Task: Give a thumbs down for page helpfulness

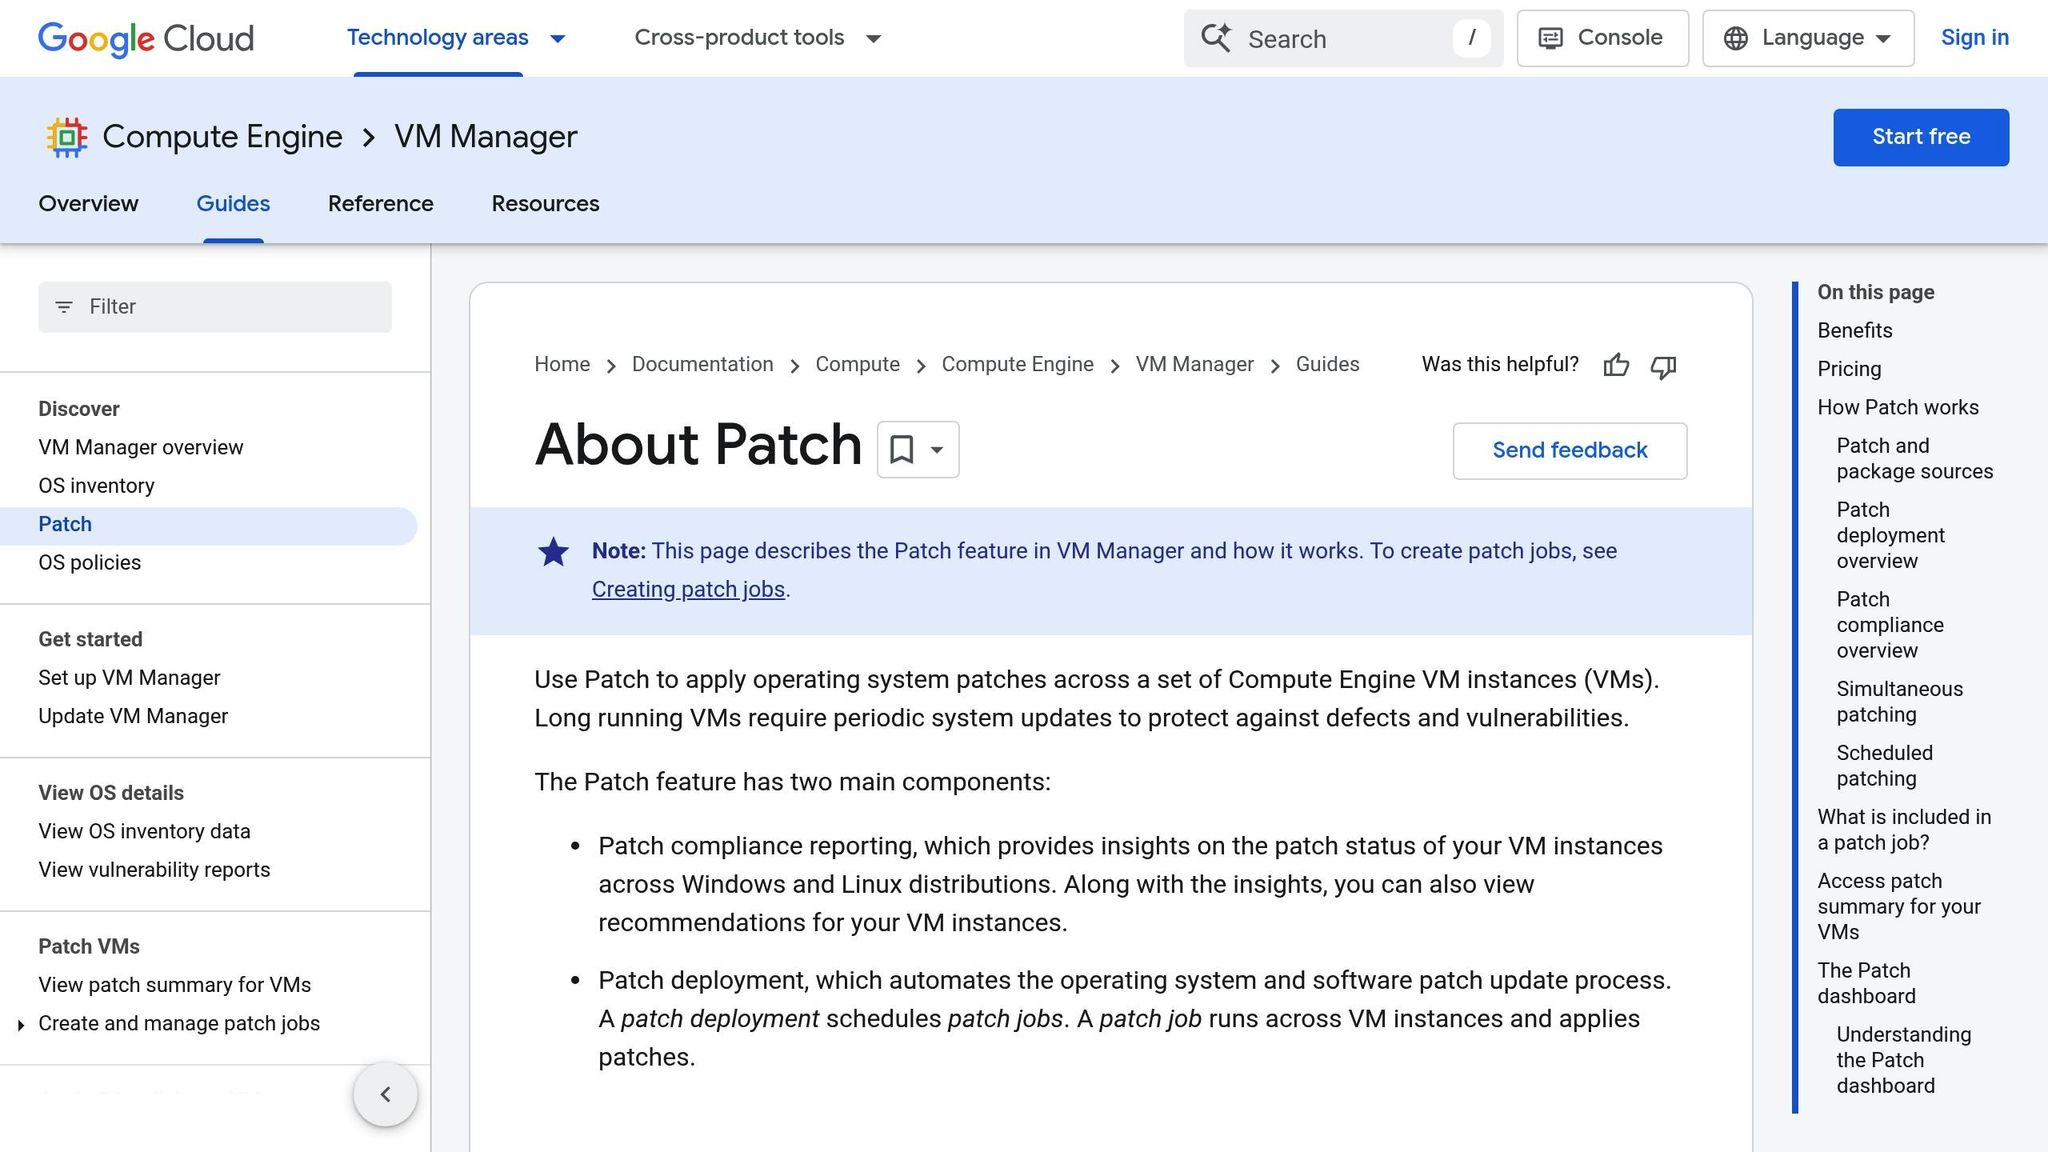Action: coord(1663,368)
